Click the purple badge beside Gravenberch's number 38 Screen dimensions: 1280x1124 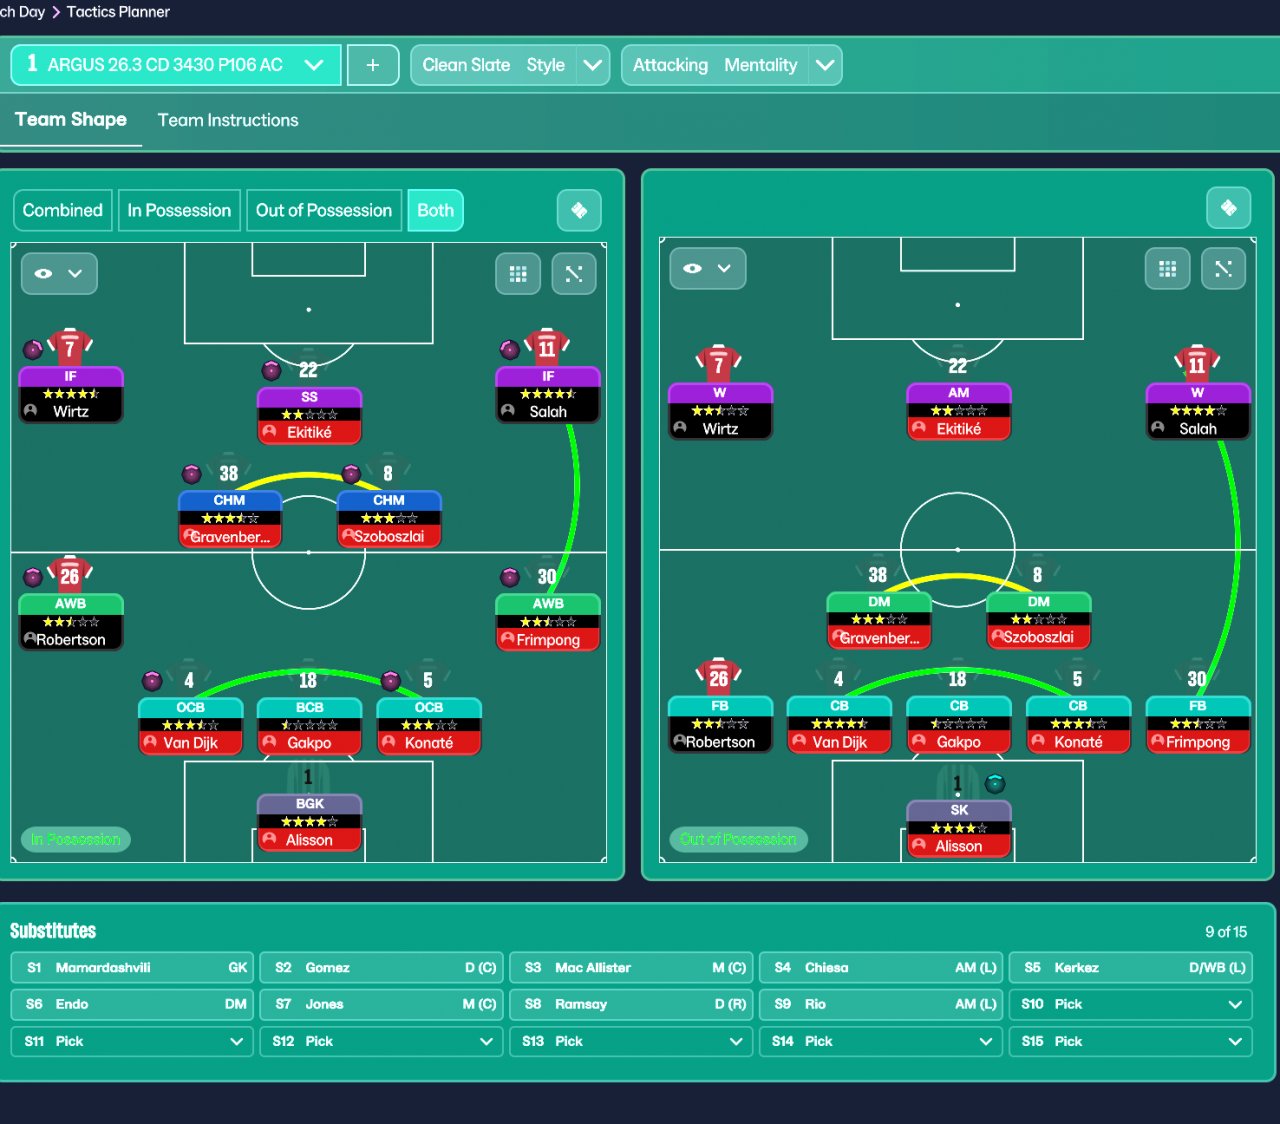click(192, 474)
